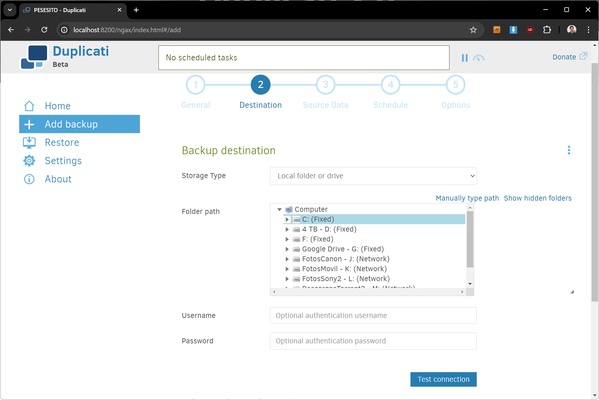Click the Restore download icon

tap(29, 143)
